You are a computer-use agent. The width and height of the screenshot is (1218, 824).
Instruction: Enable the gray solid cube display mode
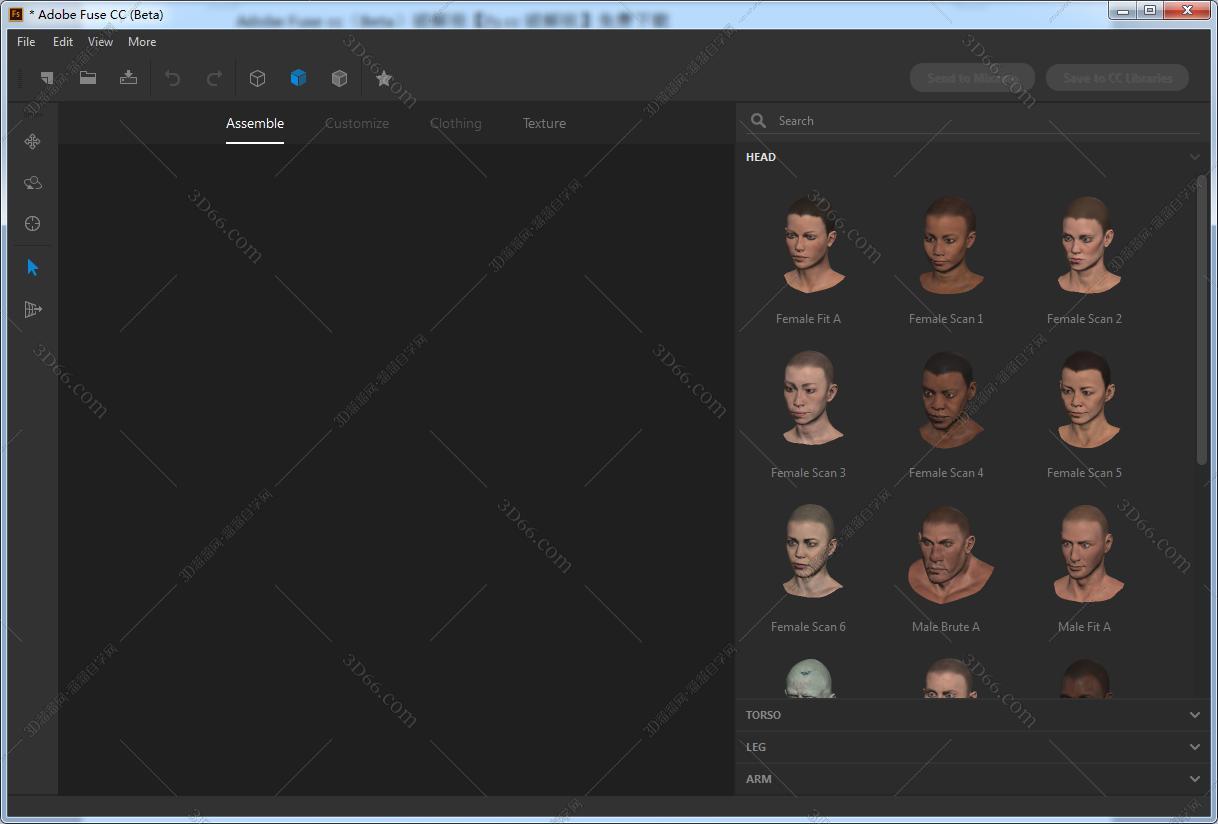339,78
